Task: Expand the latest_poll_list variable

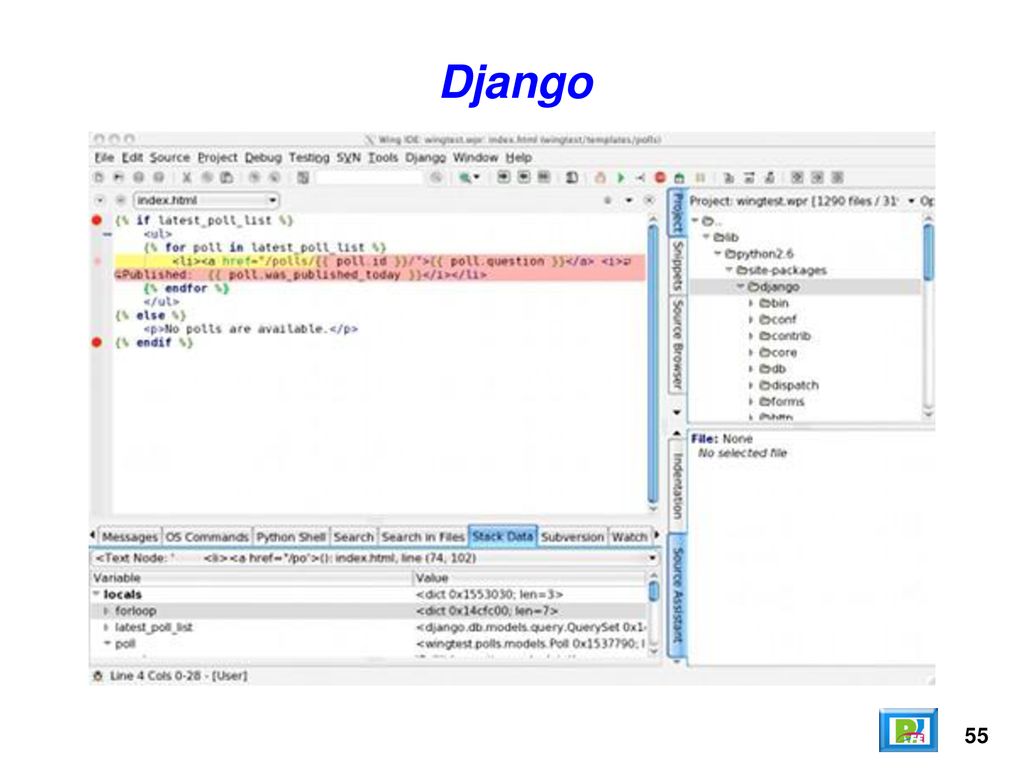Action: tap(106, 627)
